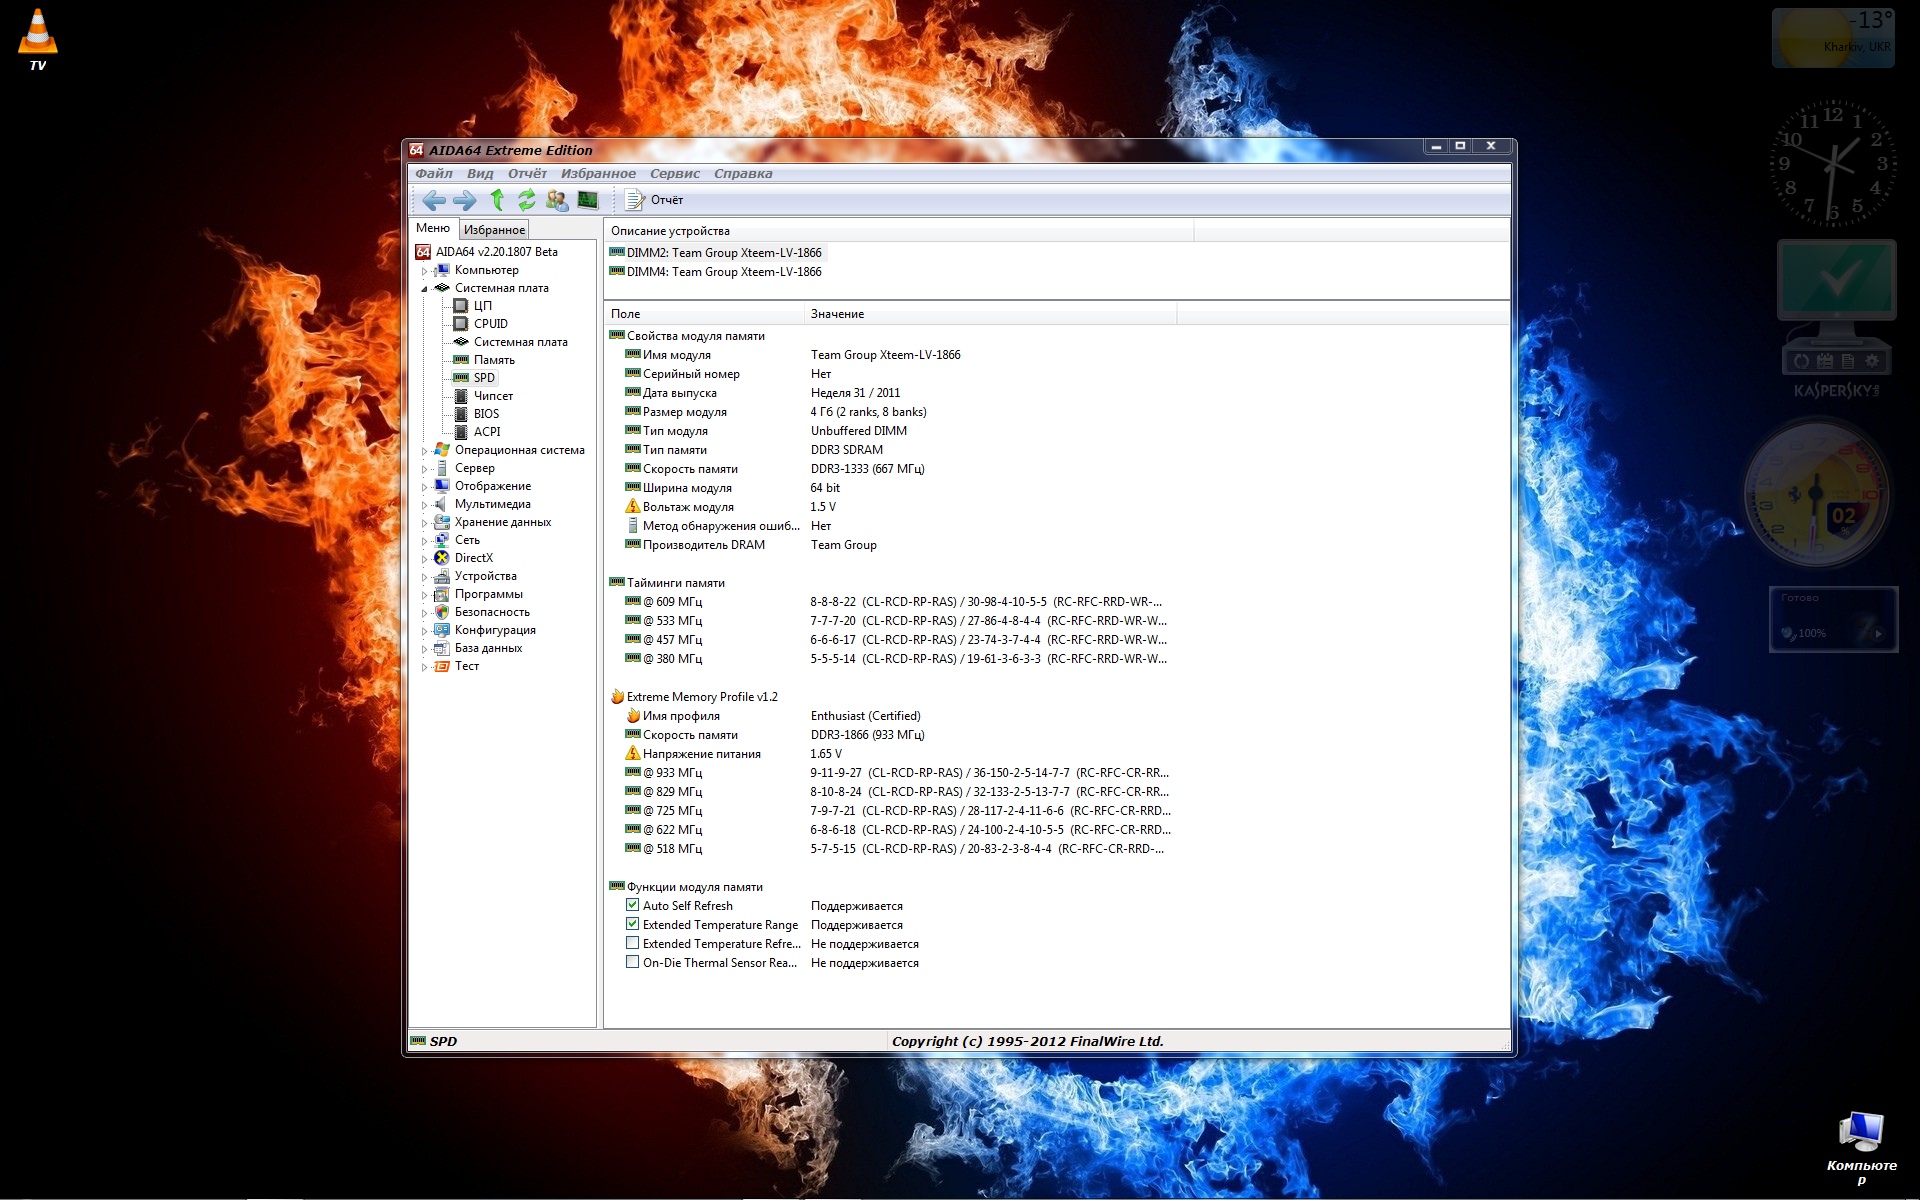This screenshot has height=1200, width=1920.
Task: Toggle the Auto Self Refresh checkbox
Action: 632,905
